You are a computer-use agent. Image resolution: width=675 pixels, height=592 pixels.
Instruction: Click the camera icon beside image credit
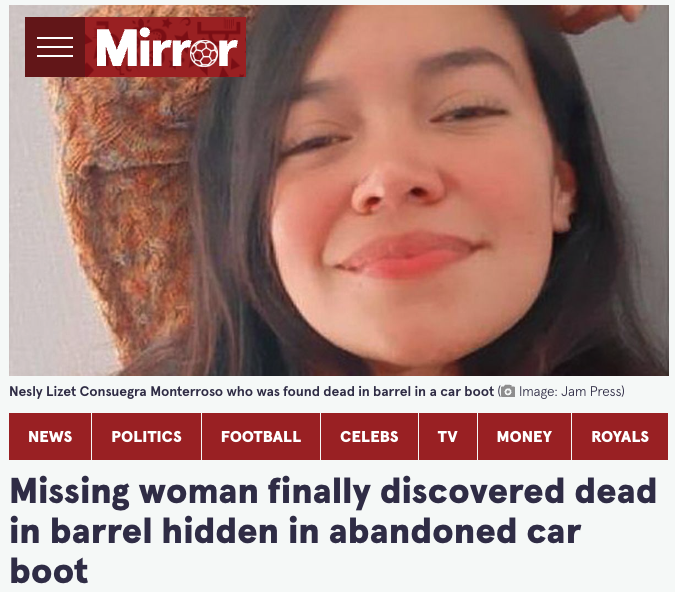click(508, 391)
